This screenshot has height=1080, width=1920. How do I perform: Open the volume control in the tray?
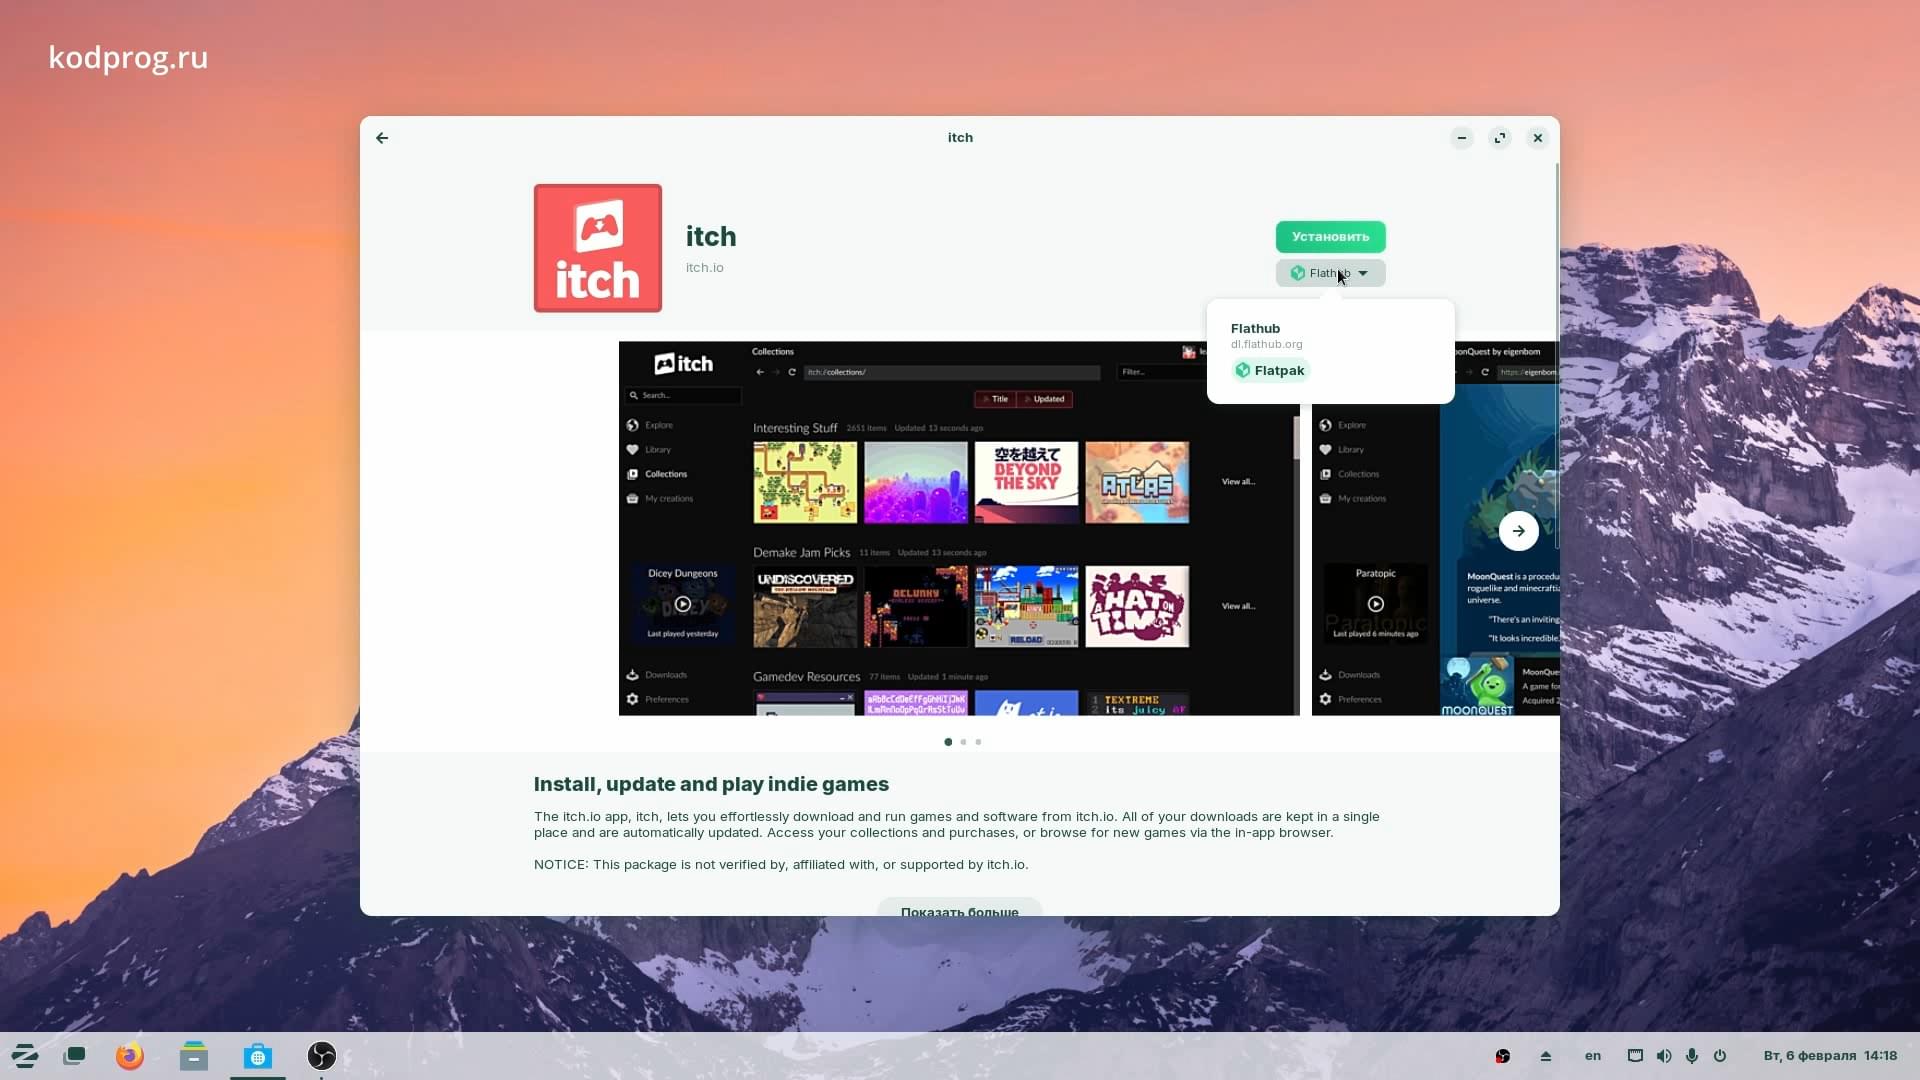(1664, 1056)
